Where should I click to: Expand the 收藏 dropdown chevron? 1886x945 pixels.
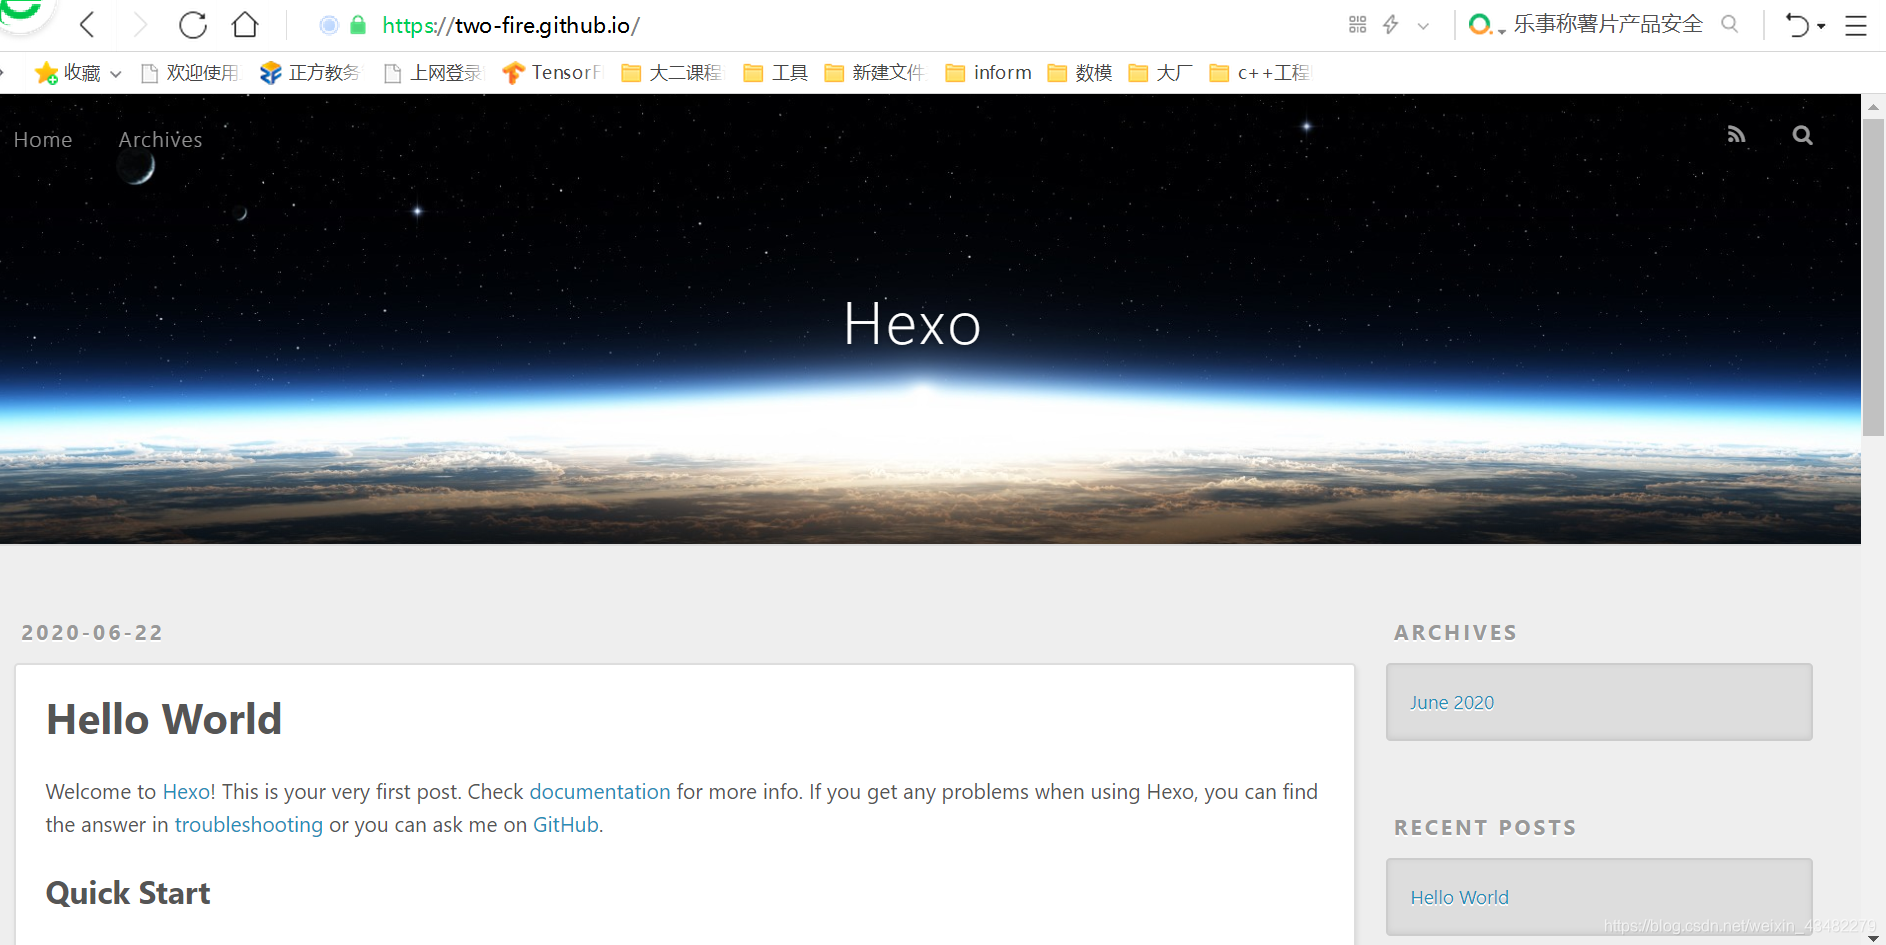[x=116, y=74]
